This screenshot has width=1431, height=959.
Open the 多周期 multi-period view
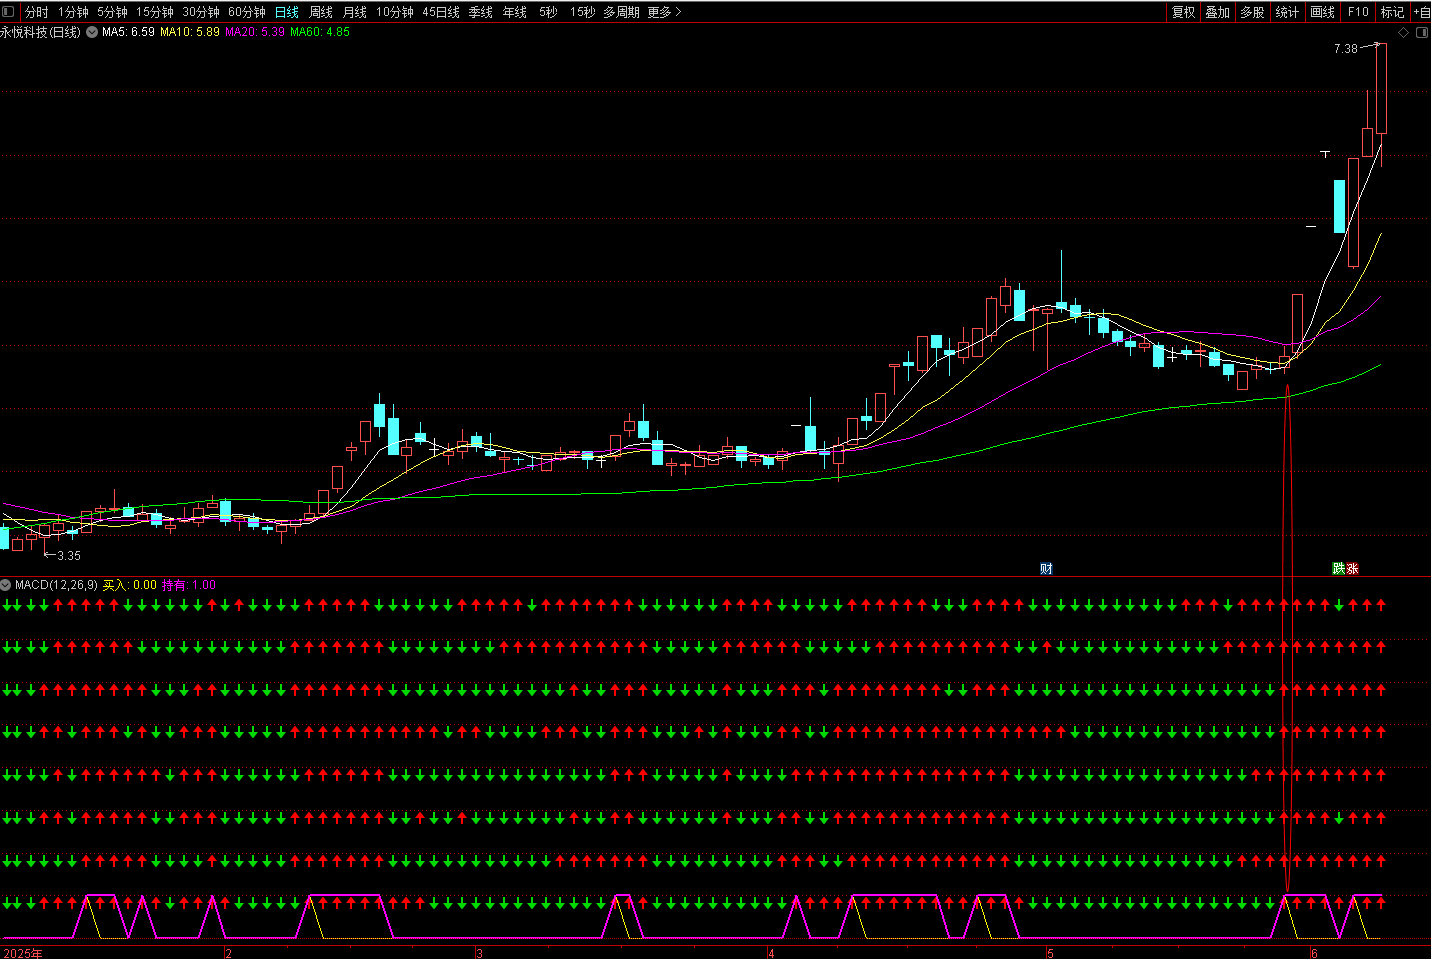(621, 12)
